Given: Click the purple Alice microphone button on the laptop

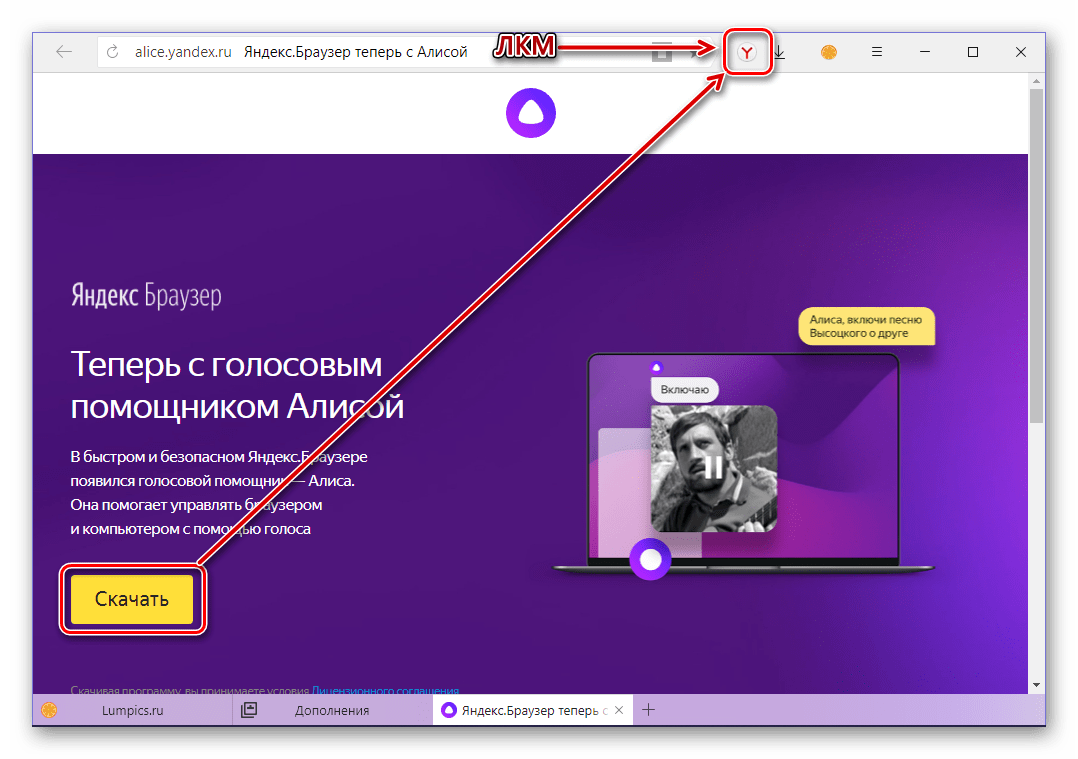Looking at the screenshot, I should tap(651, 560).
